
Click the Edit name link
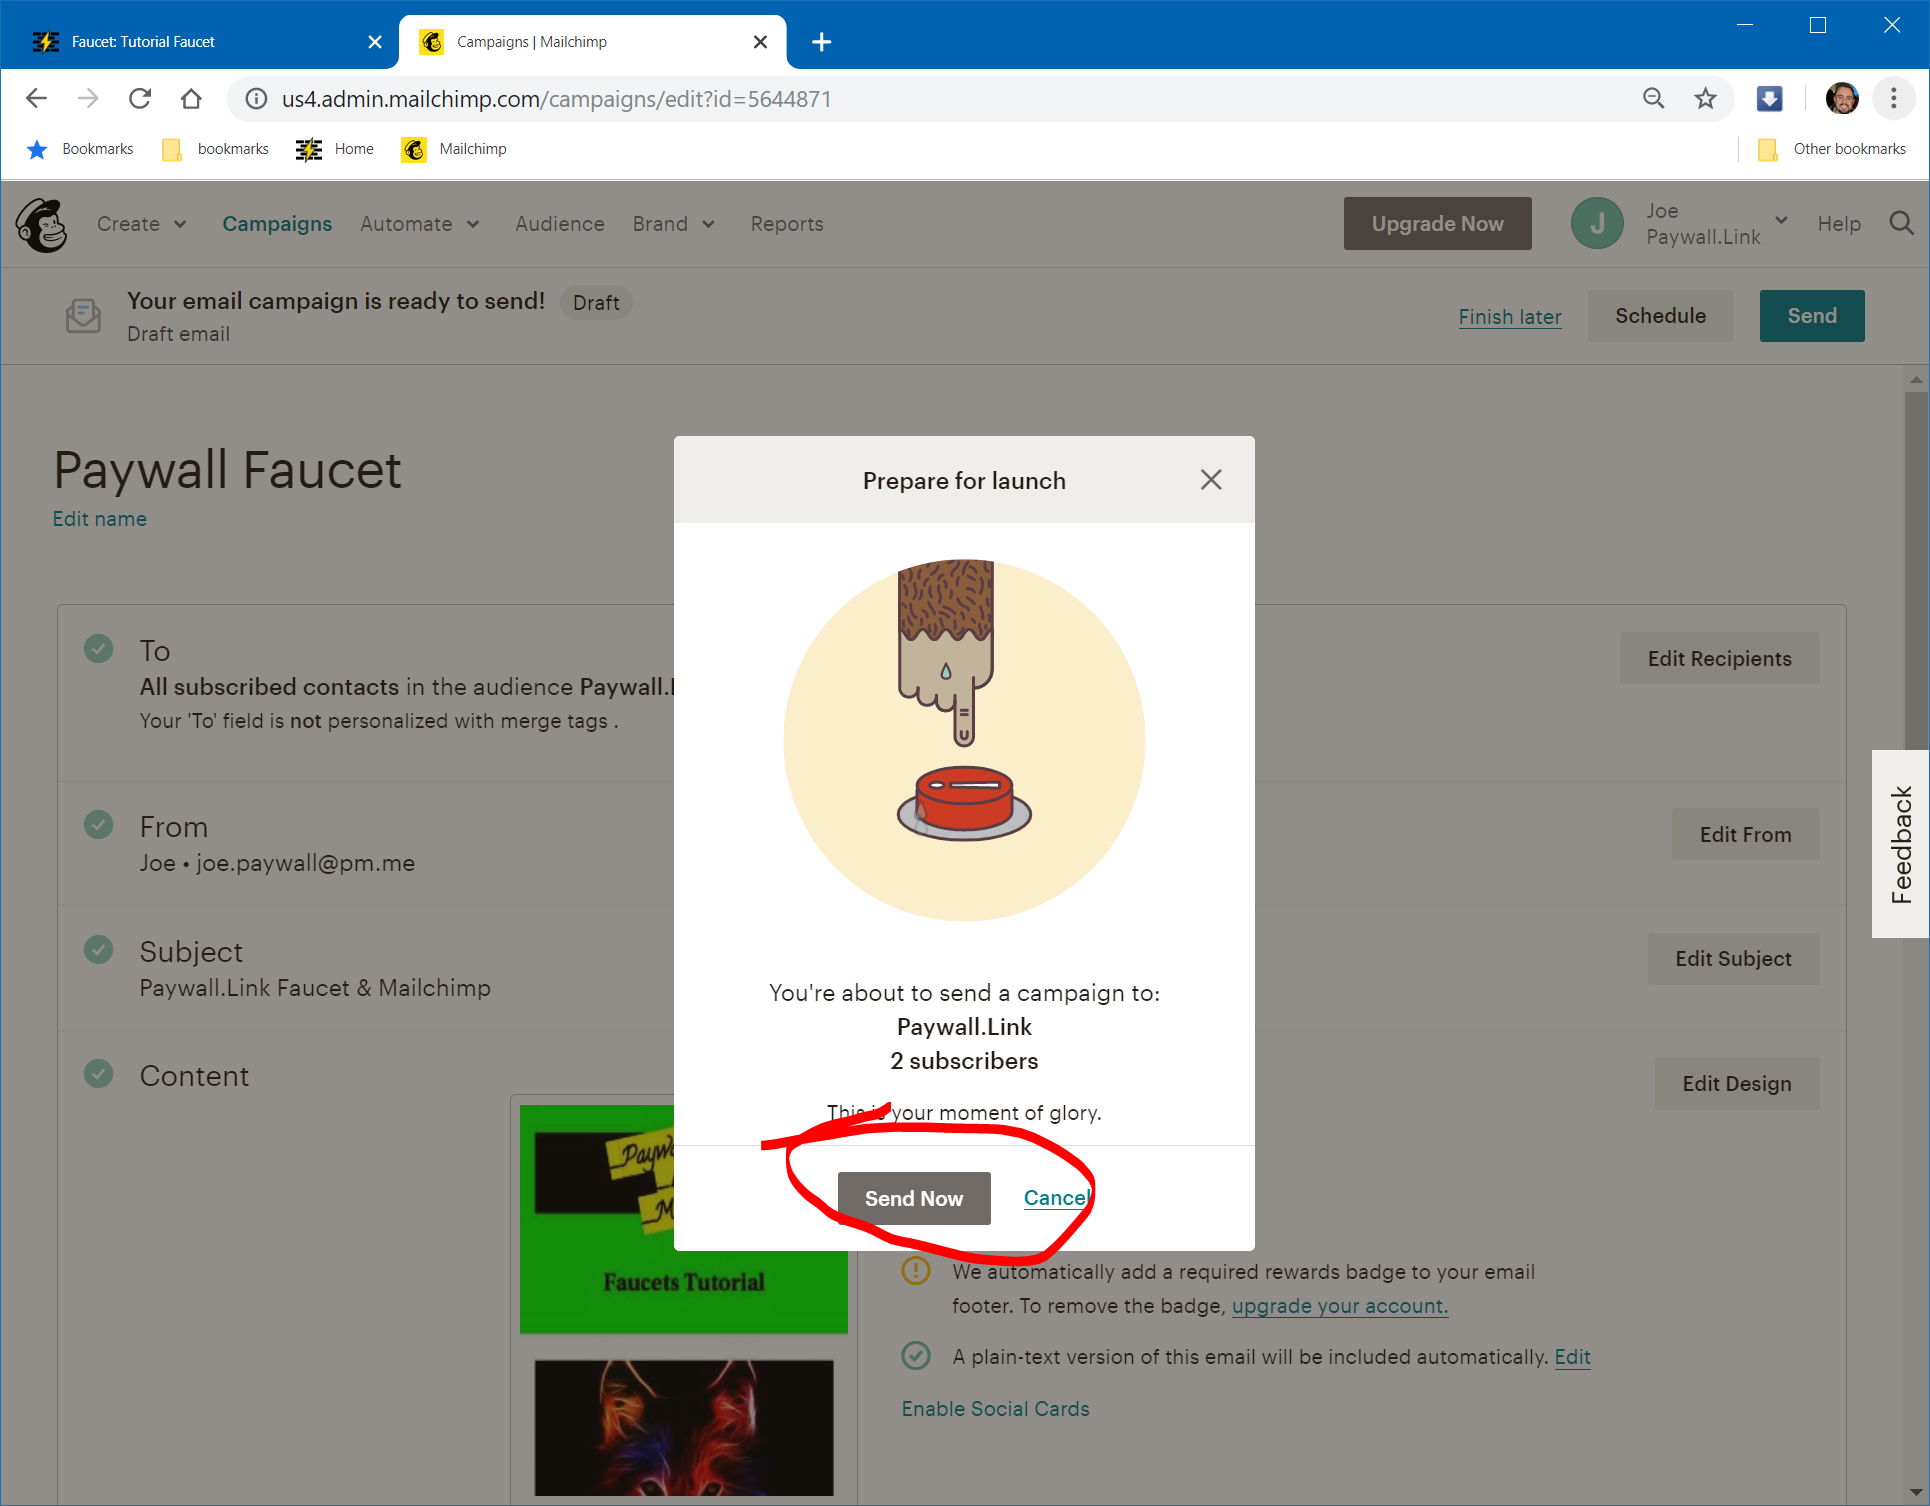pos(100,519)
